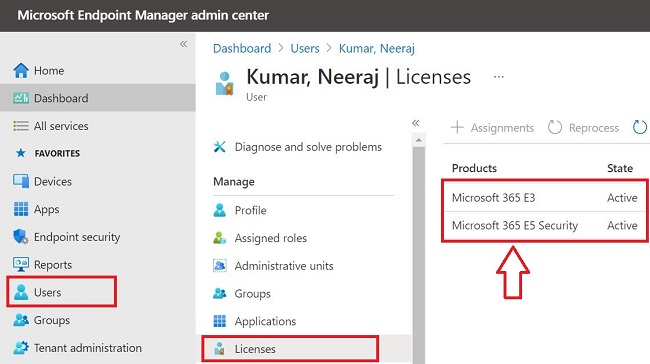This screenshot has width=650, height=364.
Task: Select the Microsoft 365 E5 Security row
Action: 545,226
